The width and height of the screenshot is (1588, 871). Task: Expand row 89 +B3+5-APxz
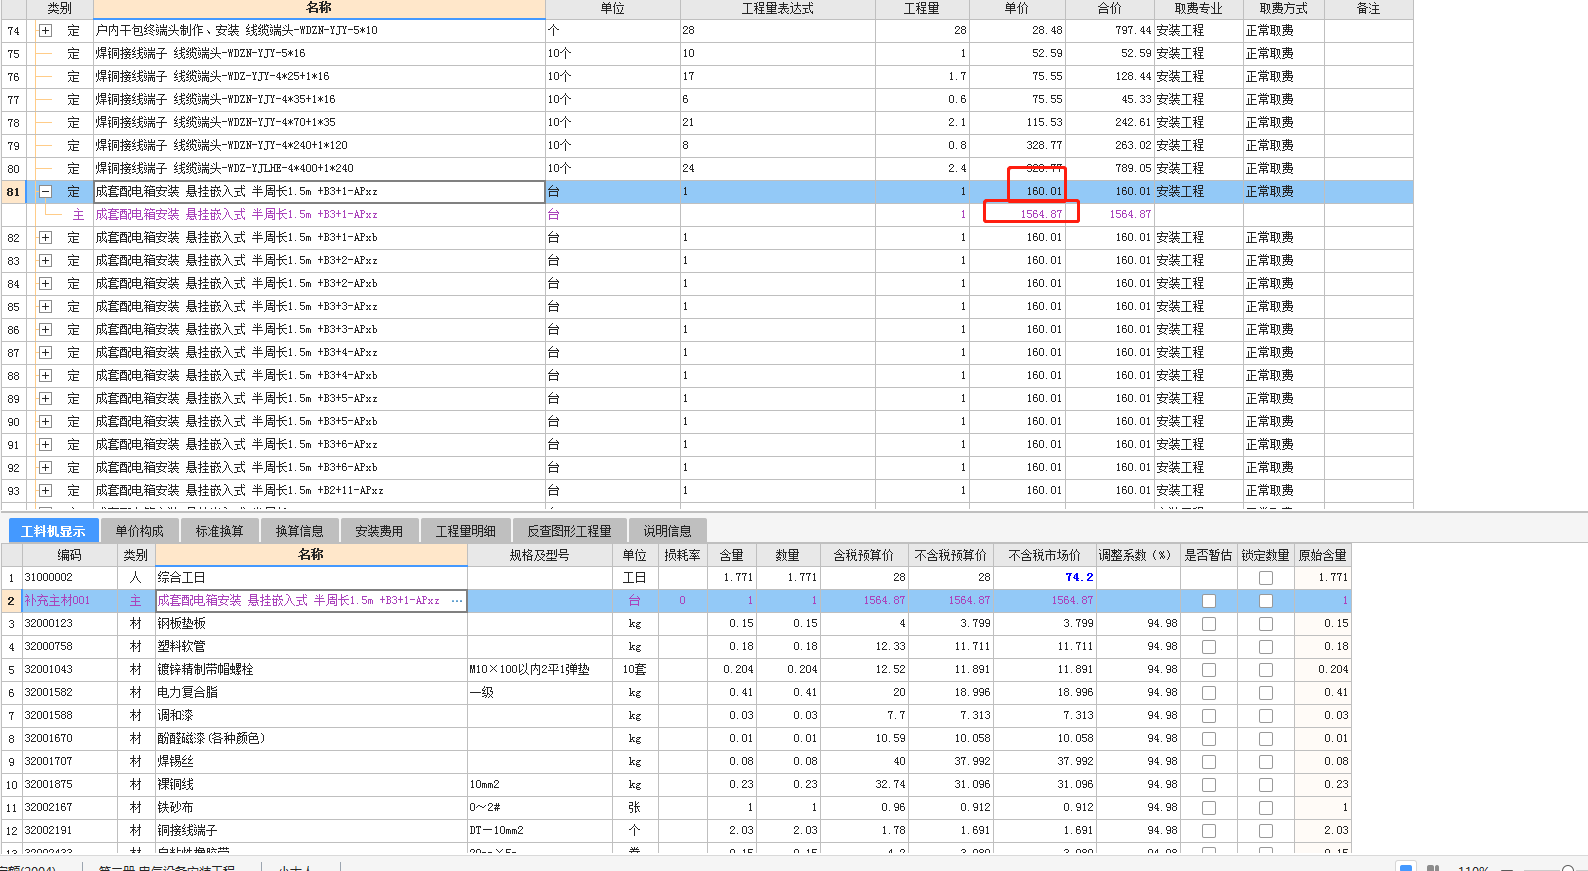(45, 399)
